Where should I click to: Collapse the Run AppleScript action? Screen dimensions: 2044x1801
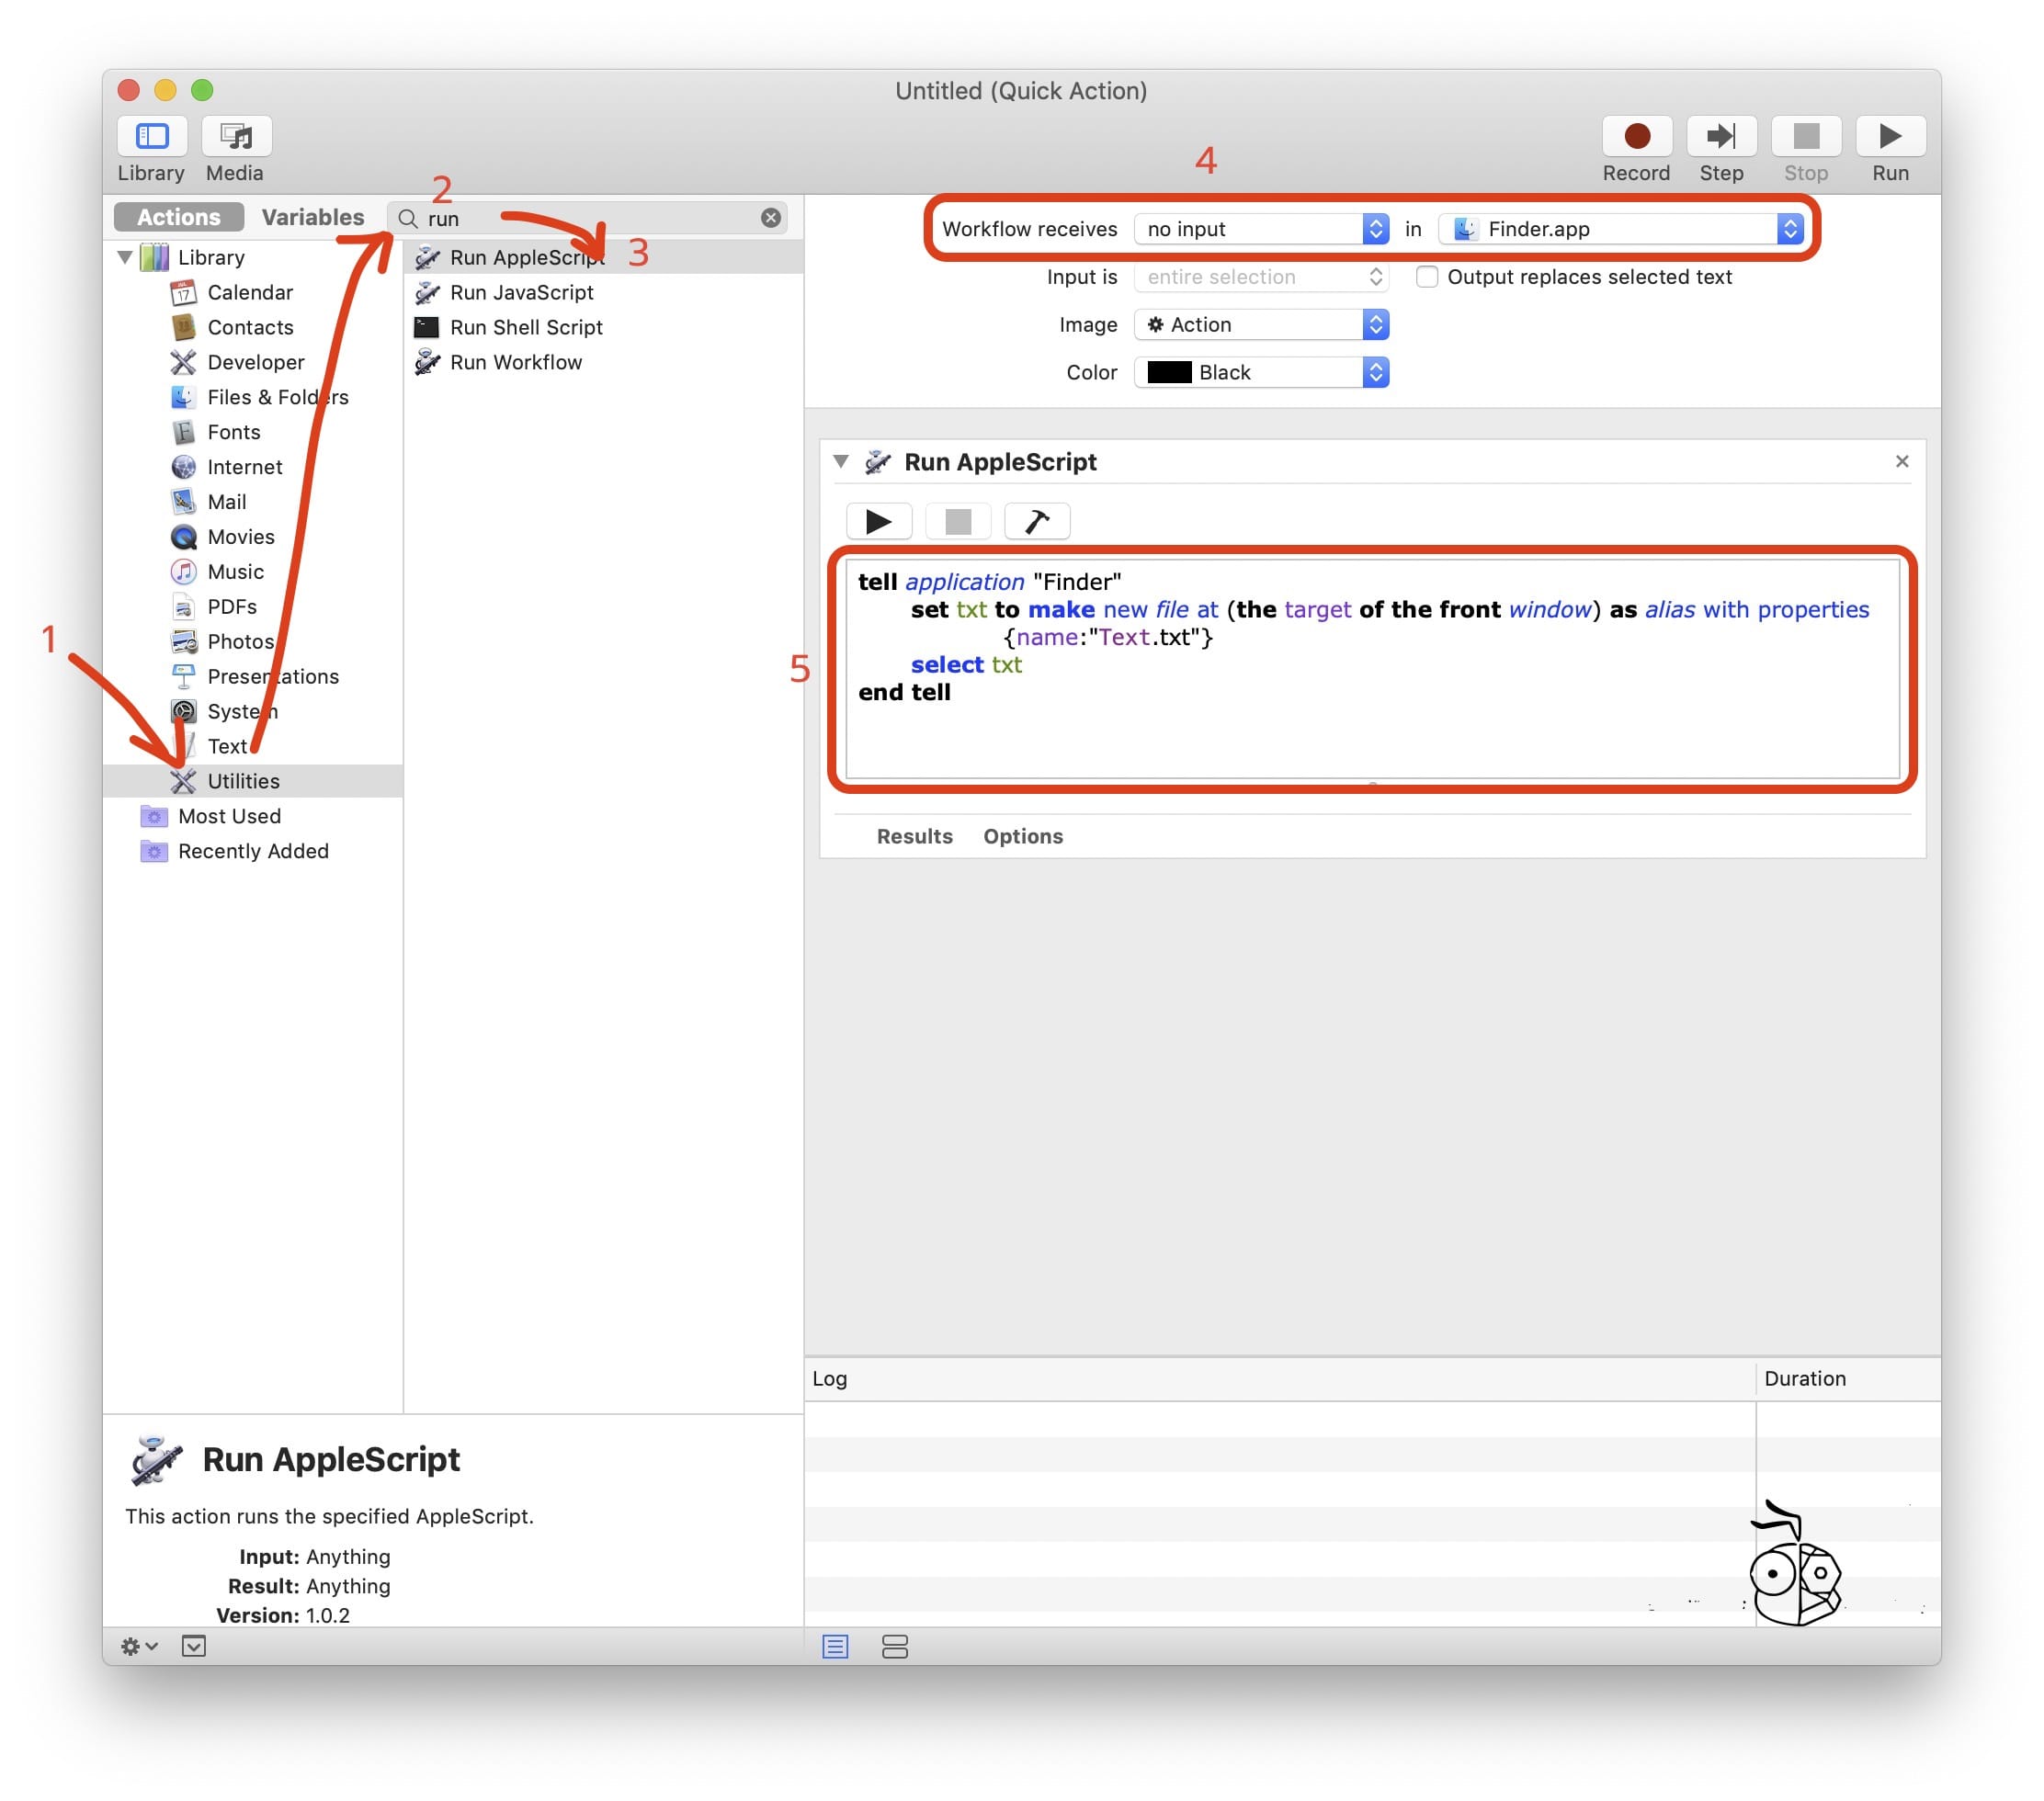841,462
